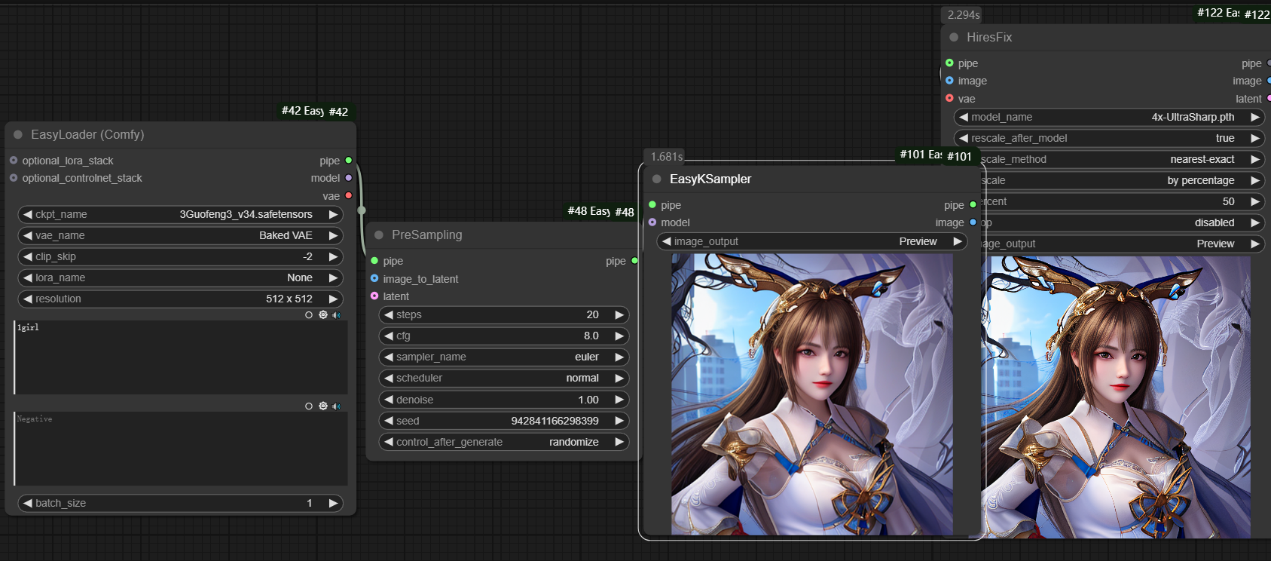Click the denoise value slider field
The width and height of the screenshot is (1271, 561).
coord(504,399)
